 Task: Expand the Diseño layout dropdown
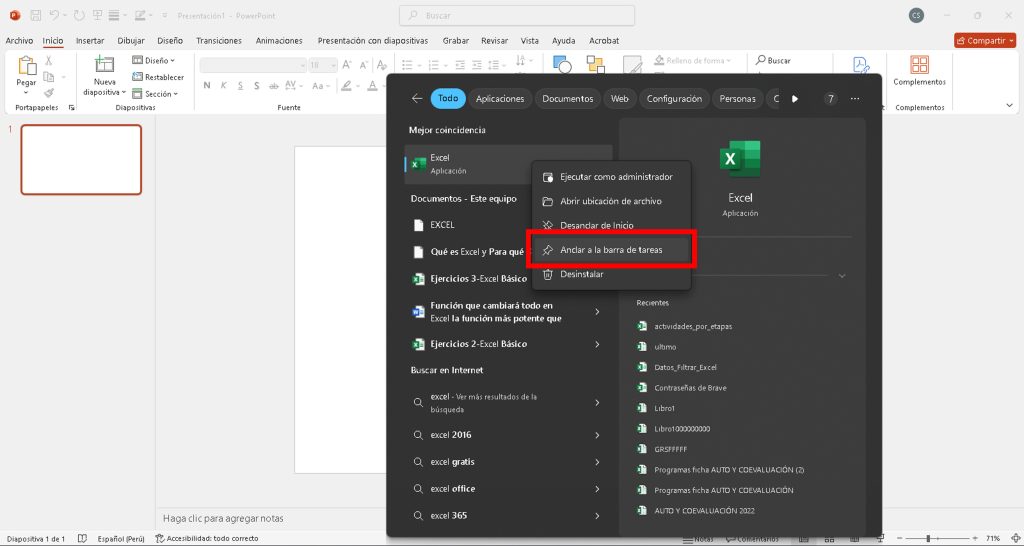tap(156, 60)
